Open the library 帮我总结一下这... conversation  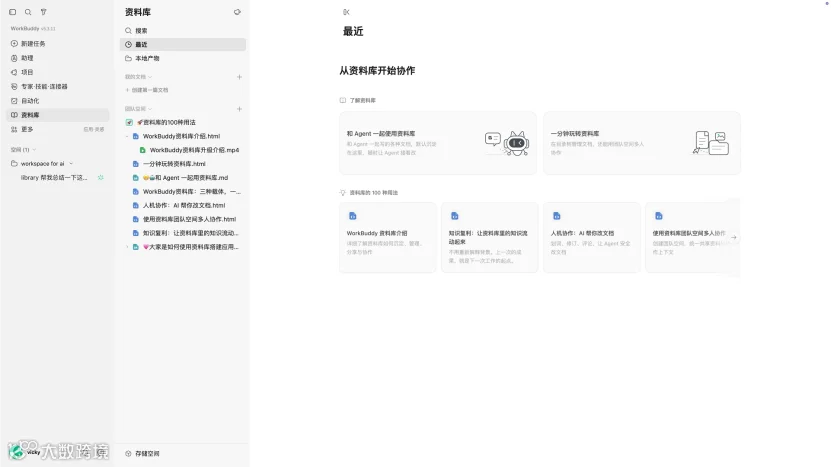click(54, 178)
